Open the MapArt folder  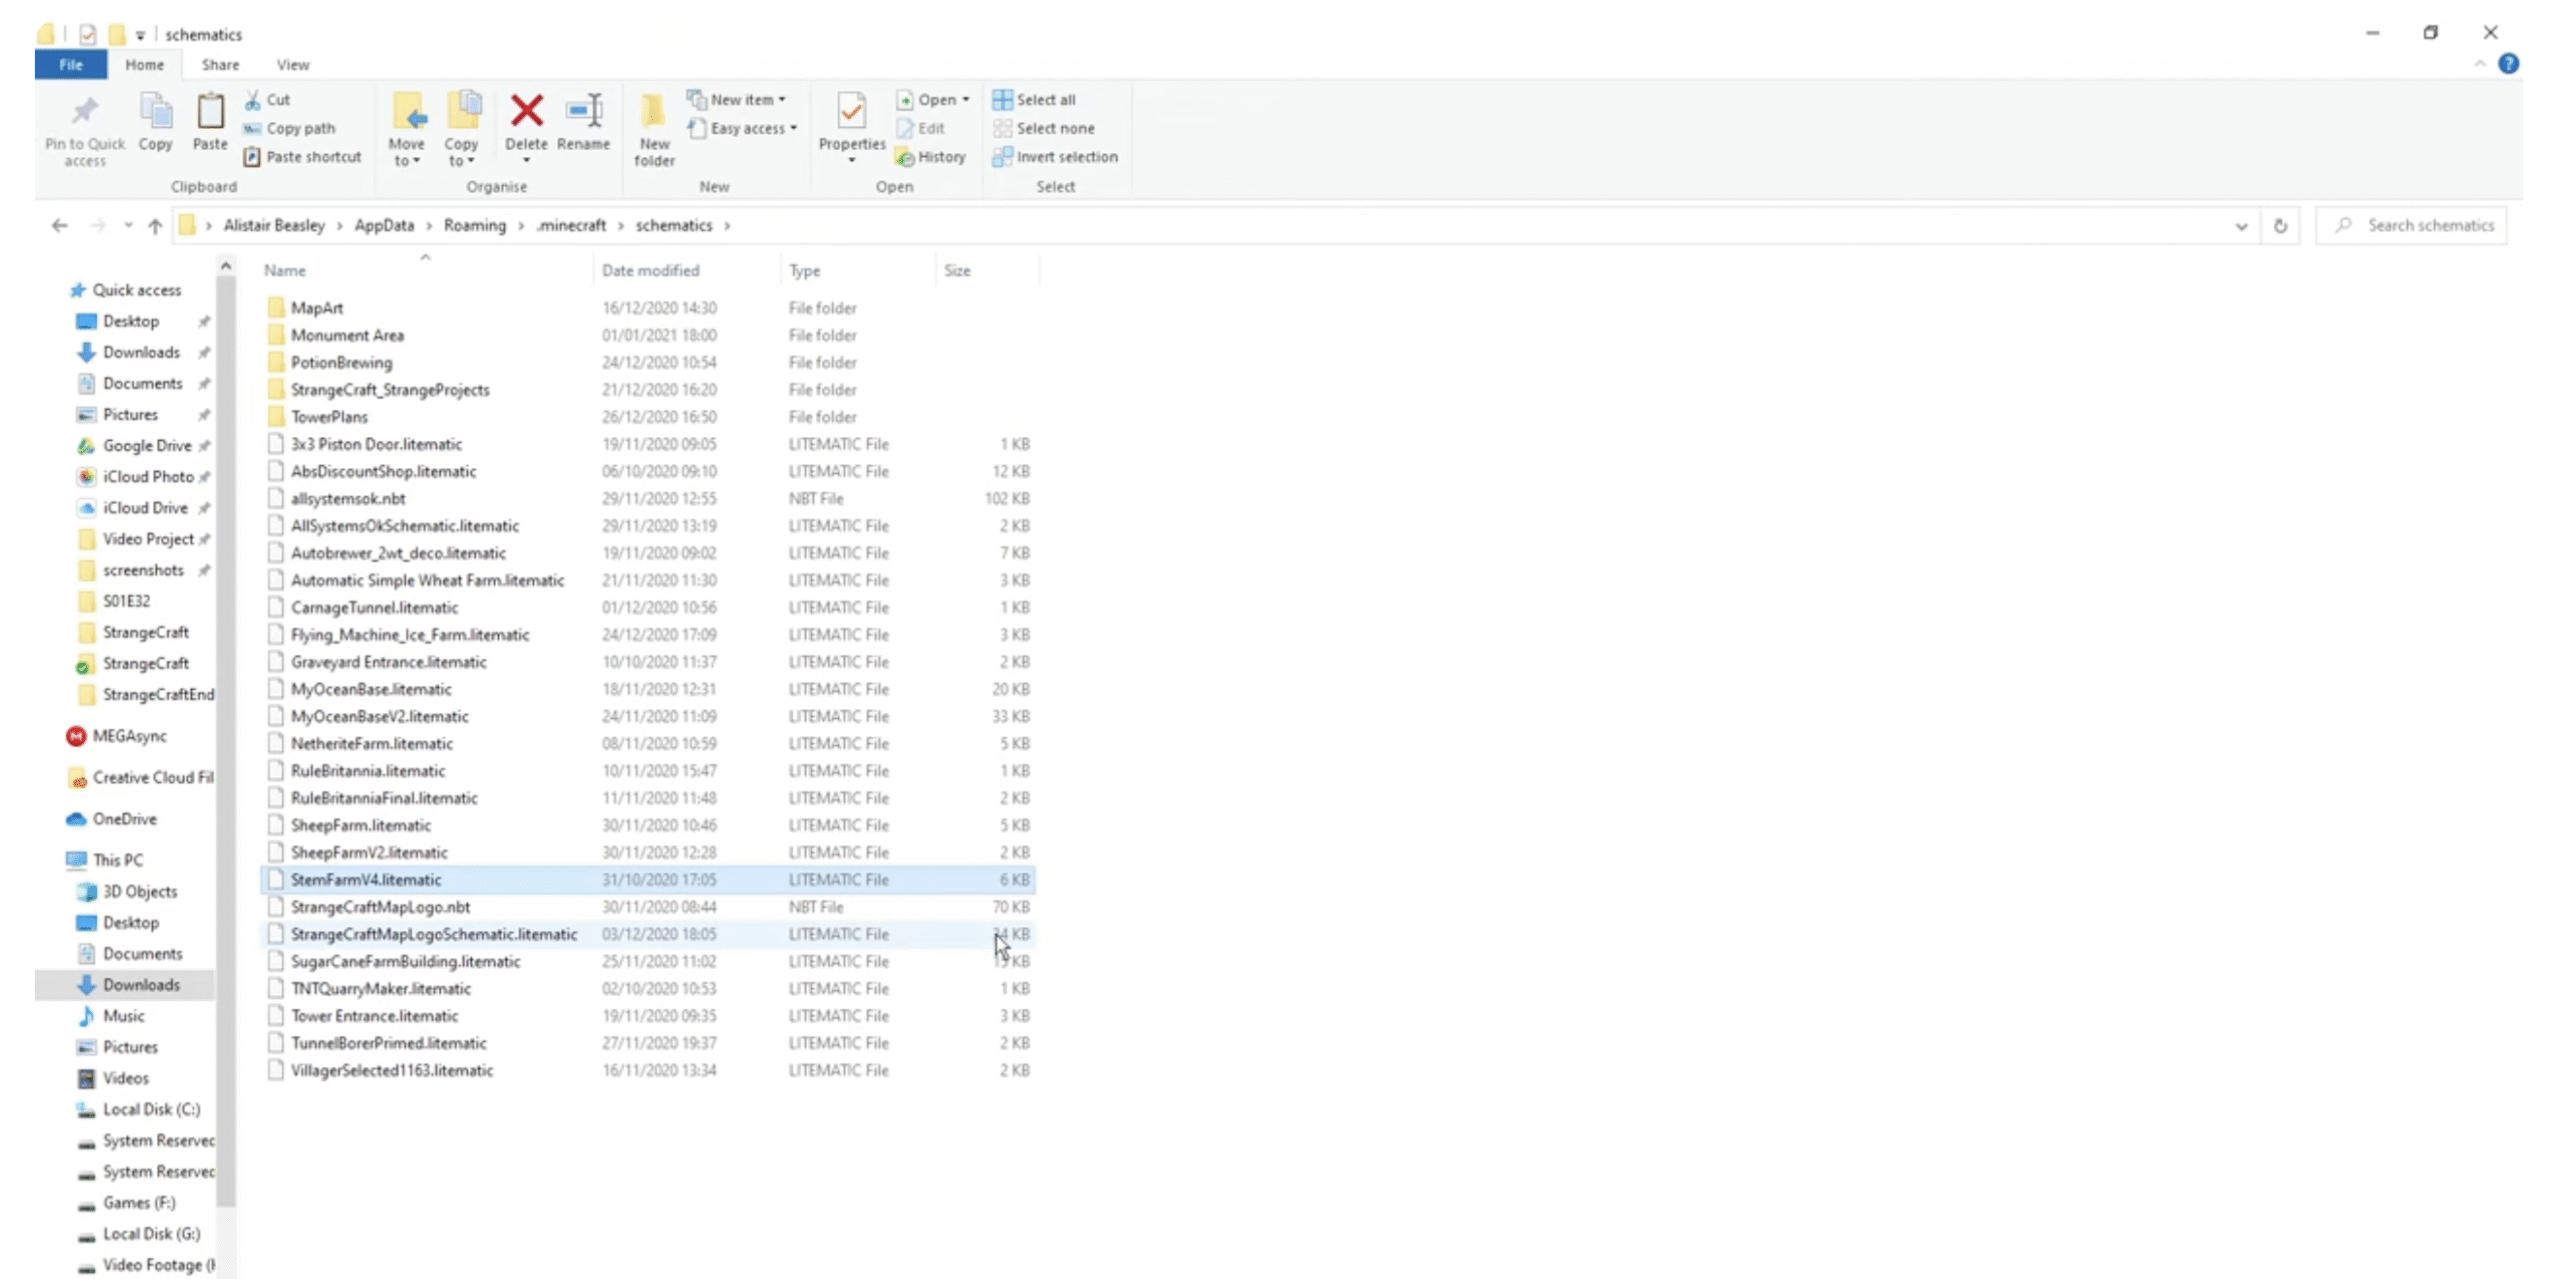316,308
